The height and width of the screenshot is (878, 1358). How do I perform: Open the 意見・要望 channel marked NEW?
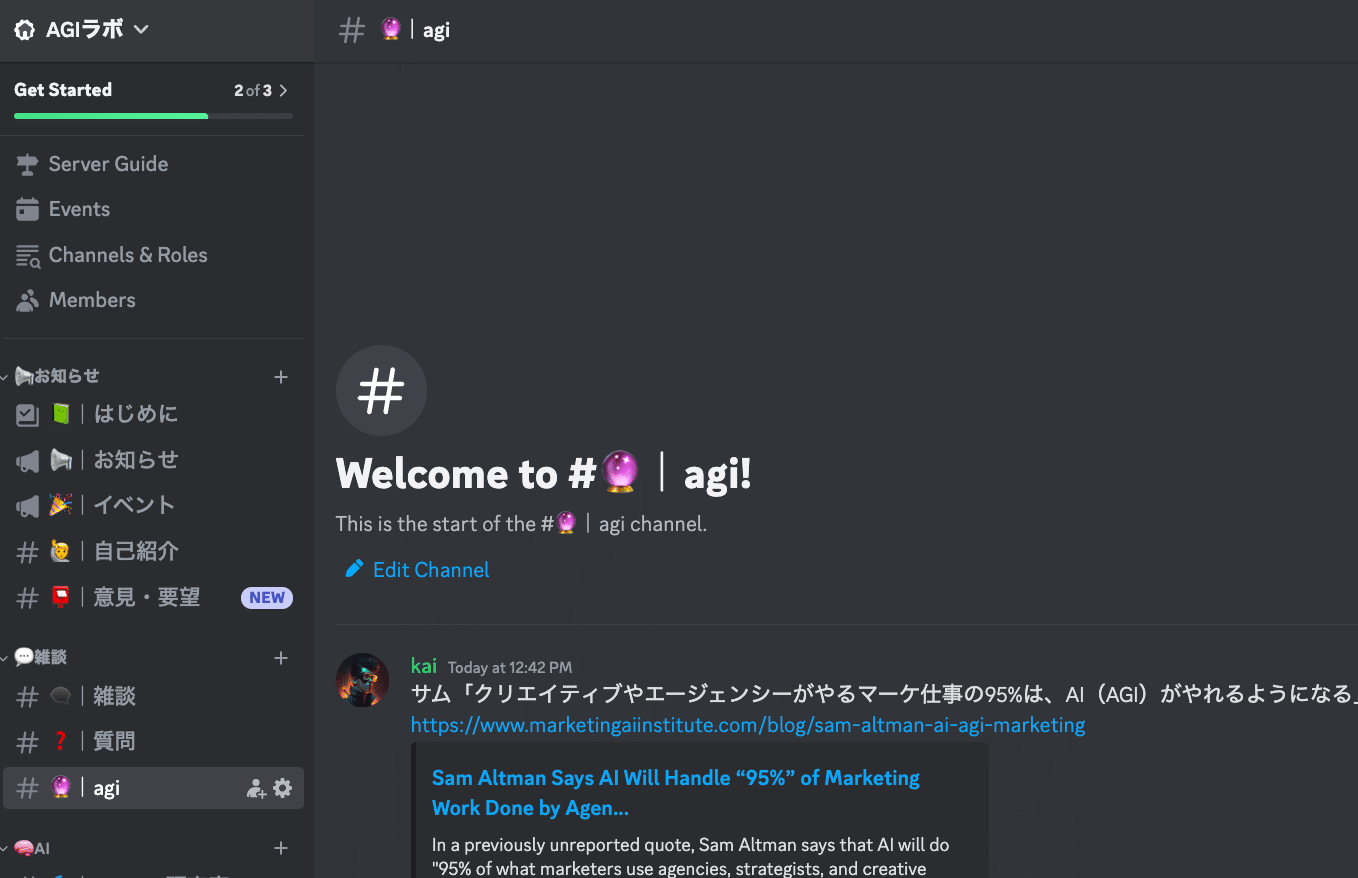146,598
